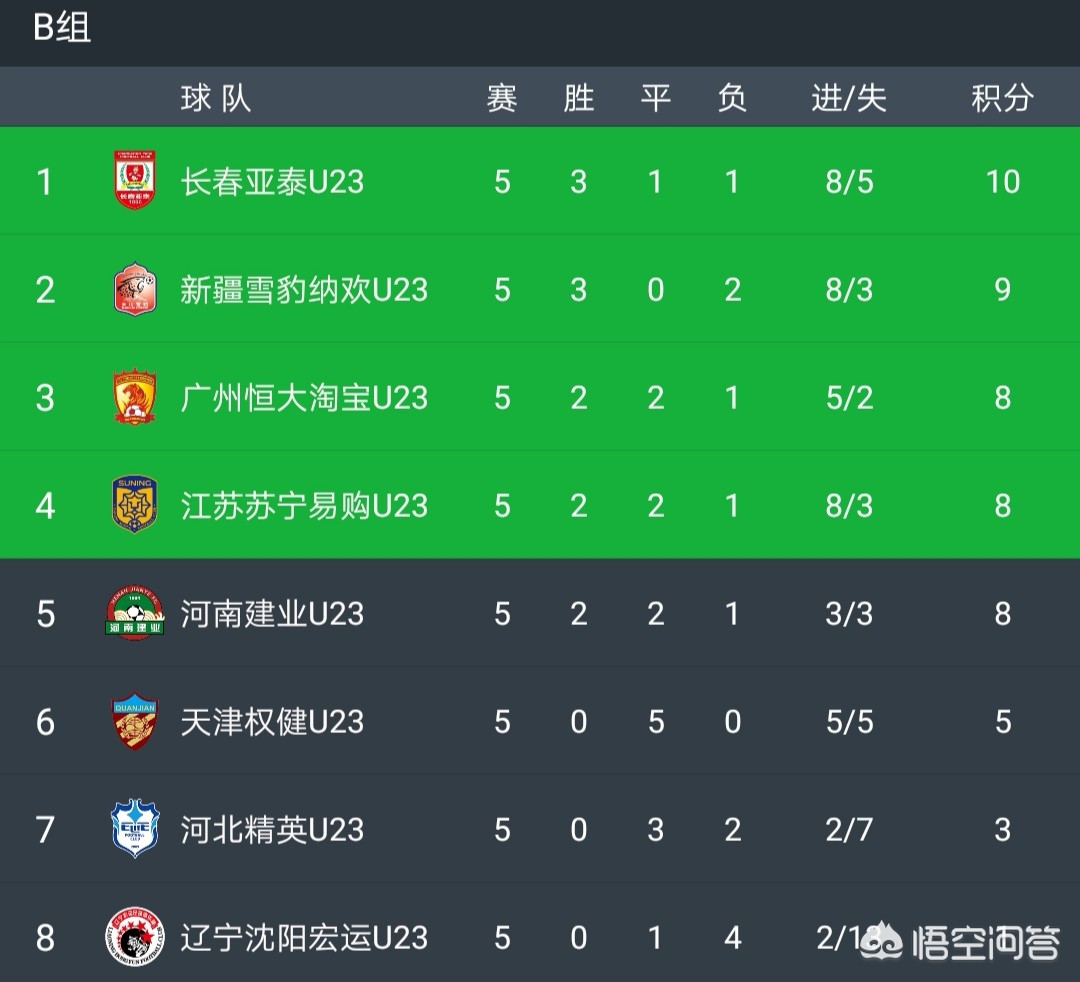Select the Tianjin Quanjian QUANJIAN badge
The width and height of the screenshot is (1080, 982).
(137, 722)
